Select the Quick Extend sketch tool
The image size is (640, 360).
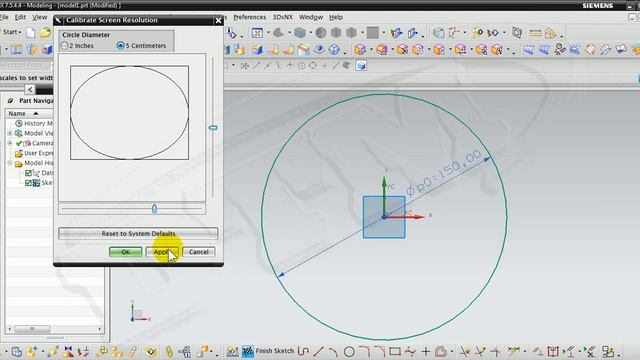click(480, 351)
